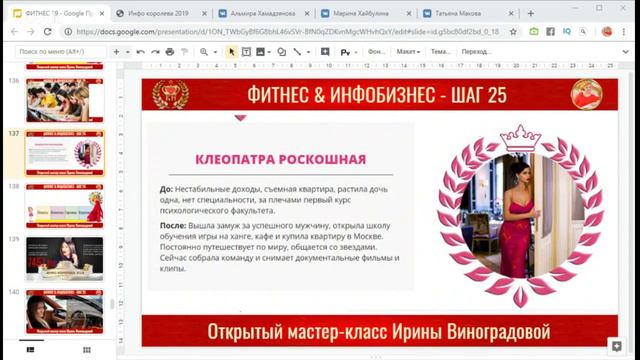Close the Инфо королева 2019 tab

[204, 13]
